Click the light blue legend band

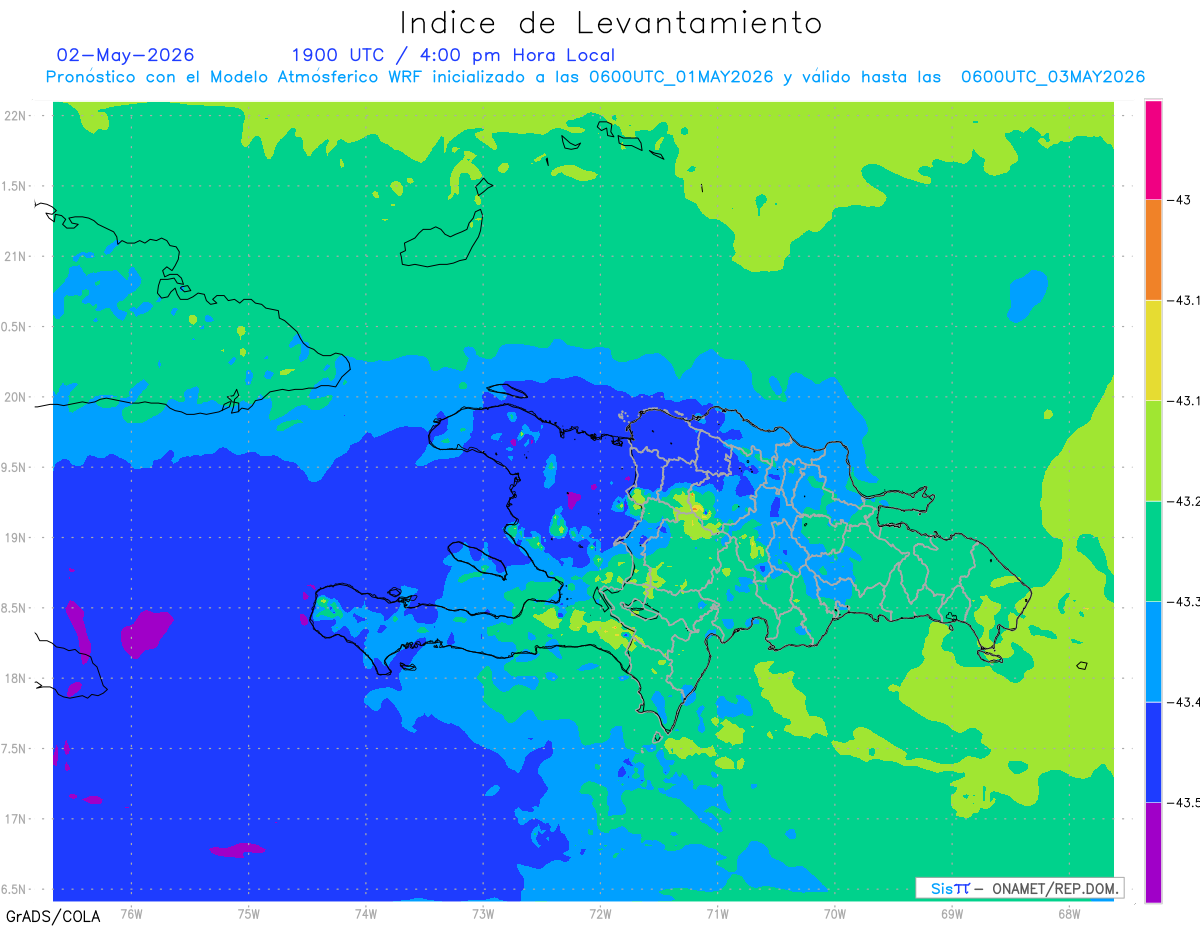pyautogui.click(x=1153, y=651)
